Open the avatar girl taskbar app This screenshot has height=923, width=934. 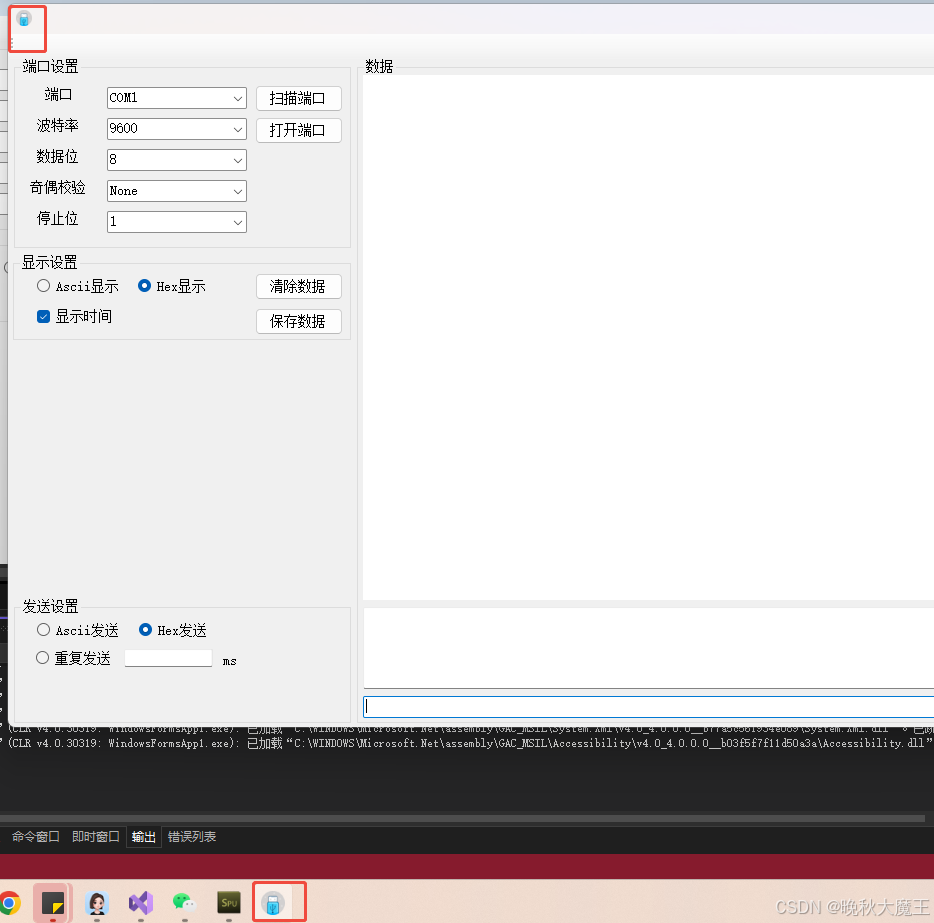[97, 903]
